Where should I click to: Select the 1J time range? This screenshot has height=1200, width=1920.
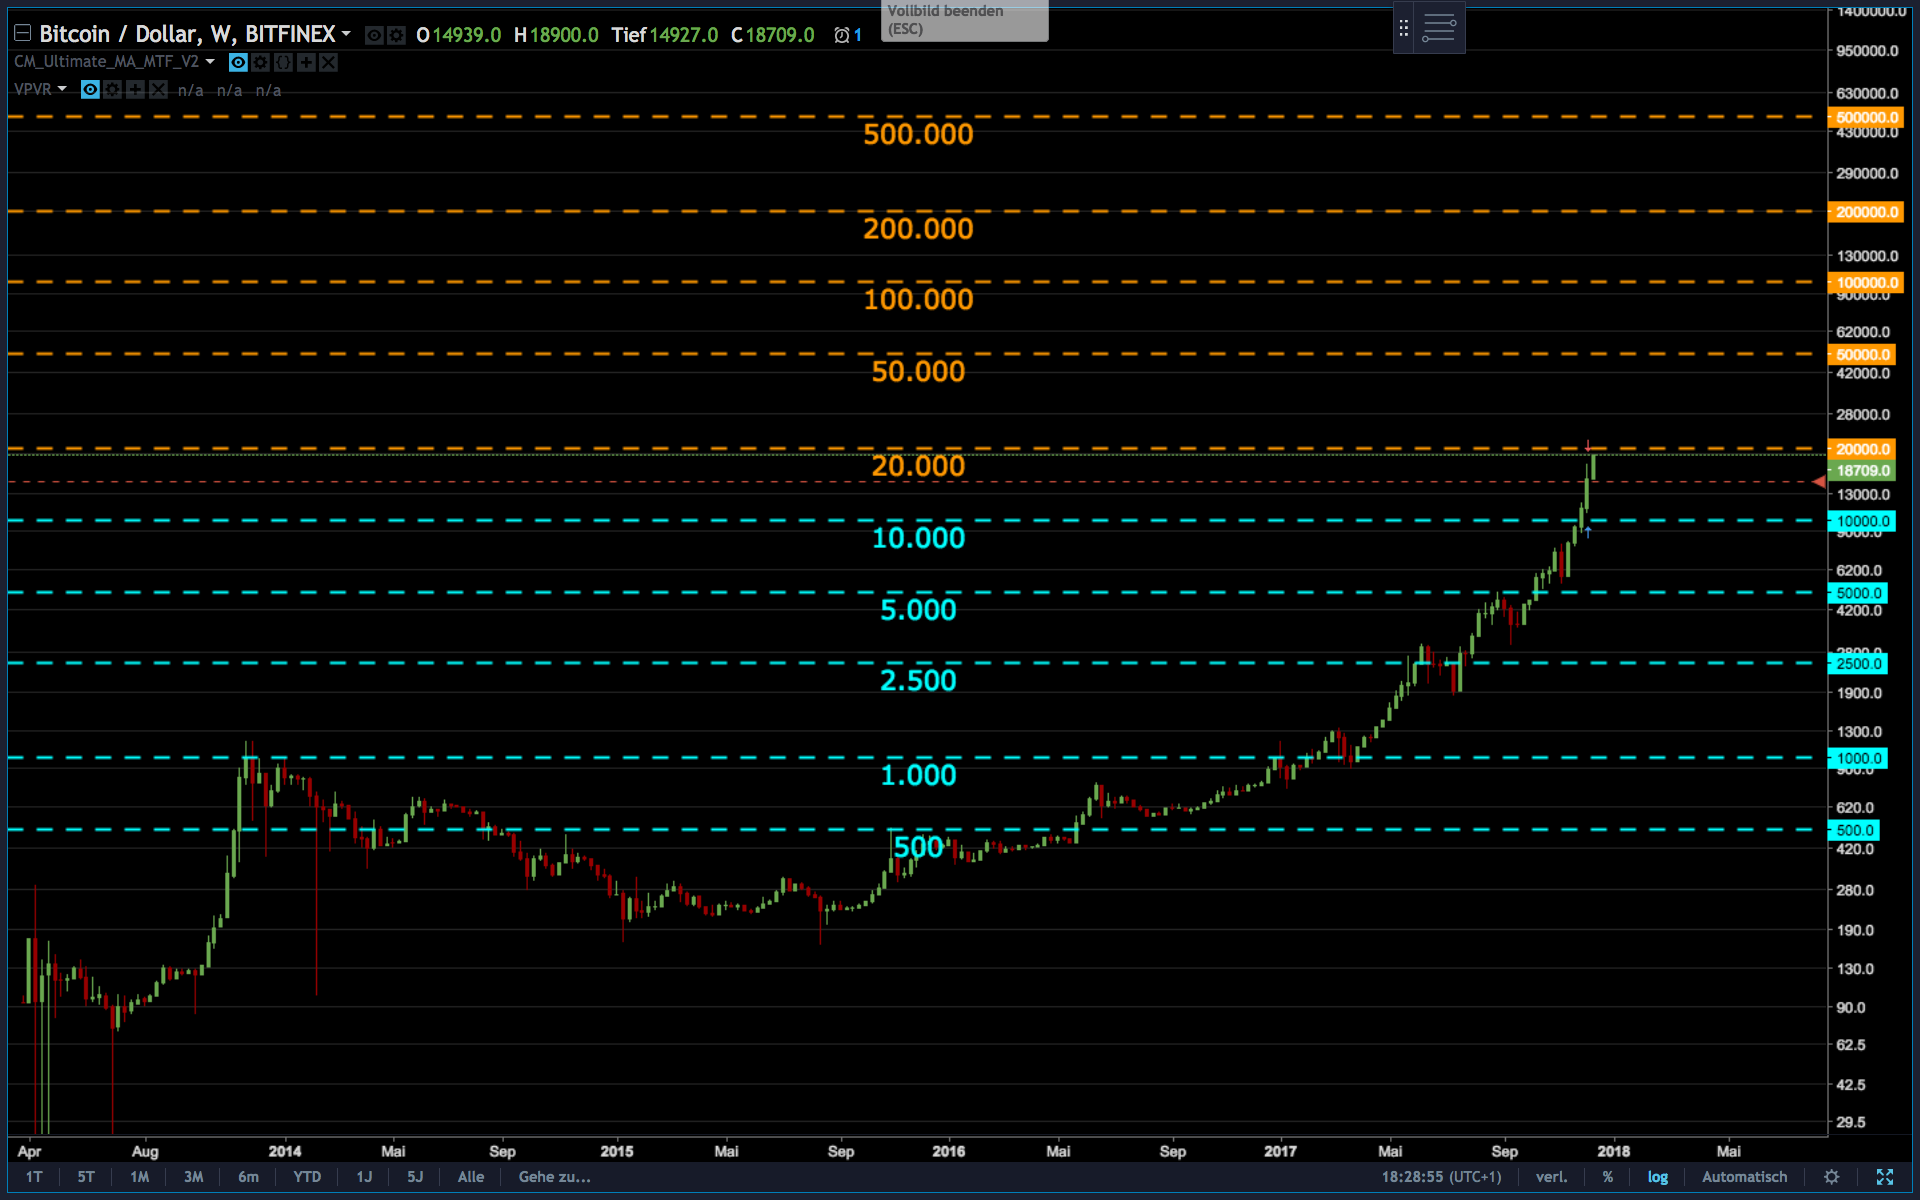[x=364, y=1177]
